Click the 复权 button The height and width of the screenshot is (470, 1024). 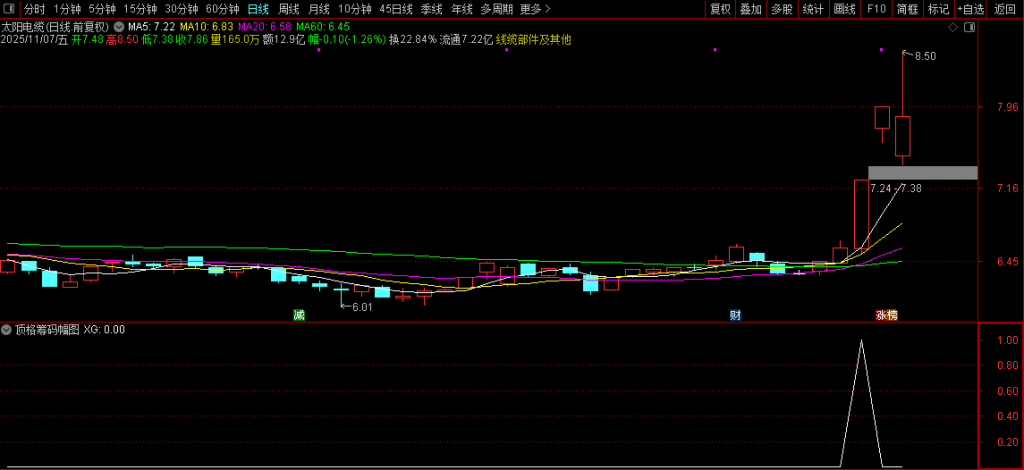(720, 9)
